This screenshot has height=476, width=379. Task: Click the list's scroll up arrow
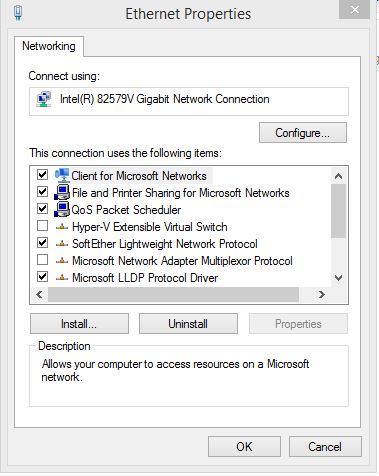pos(339,176)
